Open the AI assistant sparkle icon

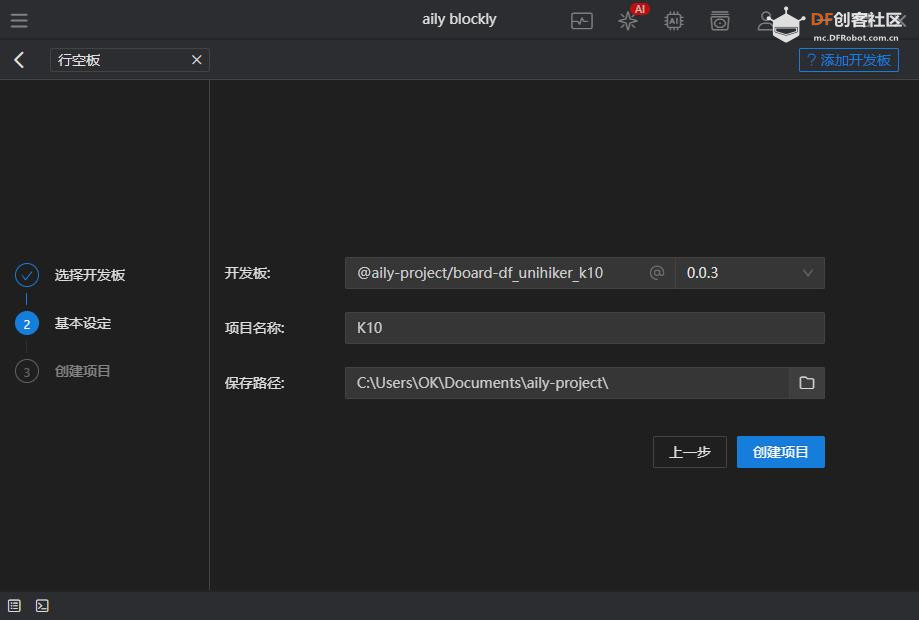click(628, 21)
